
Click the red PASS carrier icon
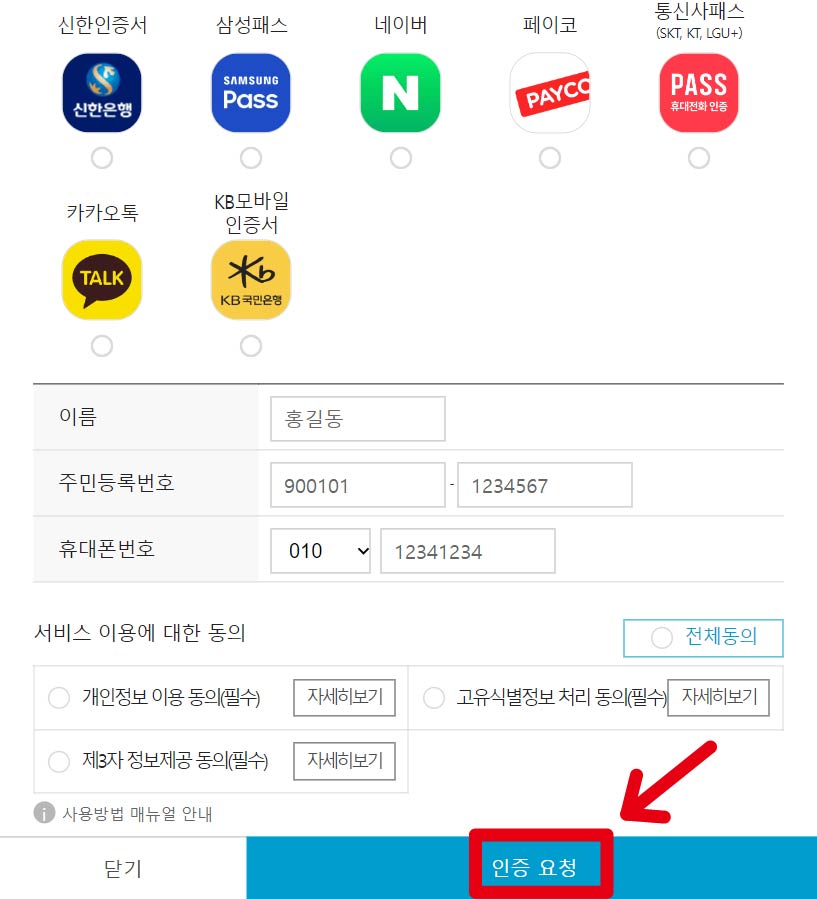pyautogui.click(x=699, y=93)
